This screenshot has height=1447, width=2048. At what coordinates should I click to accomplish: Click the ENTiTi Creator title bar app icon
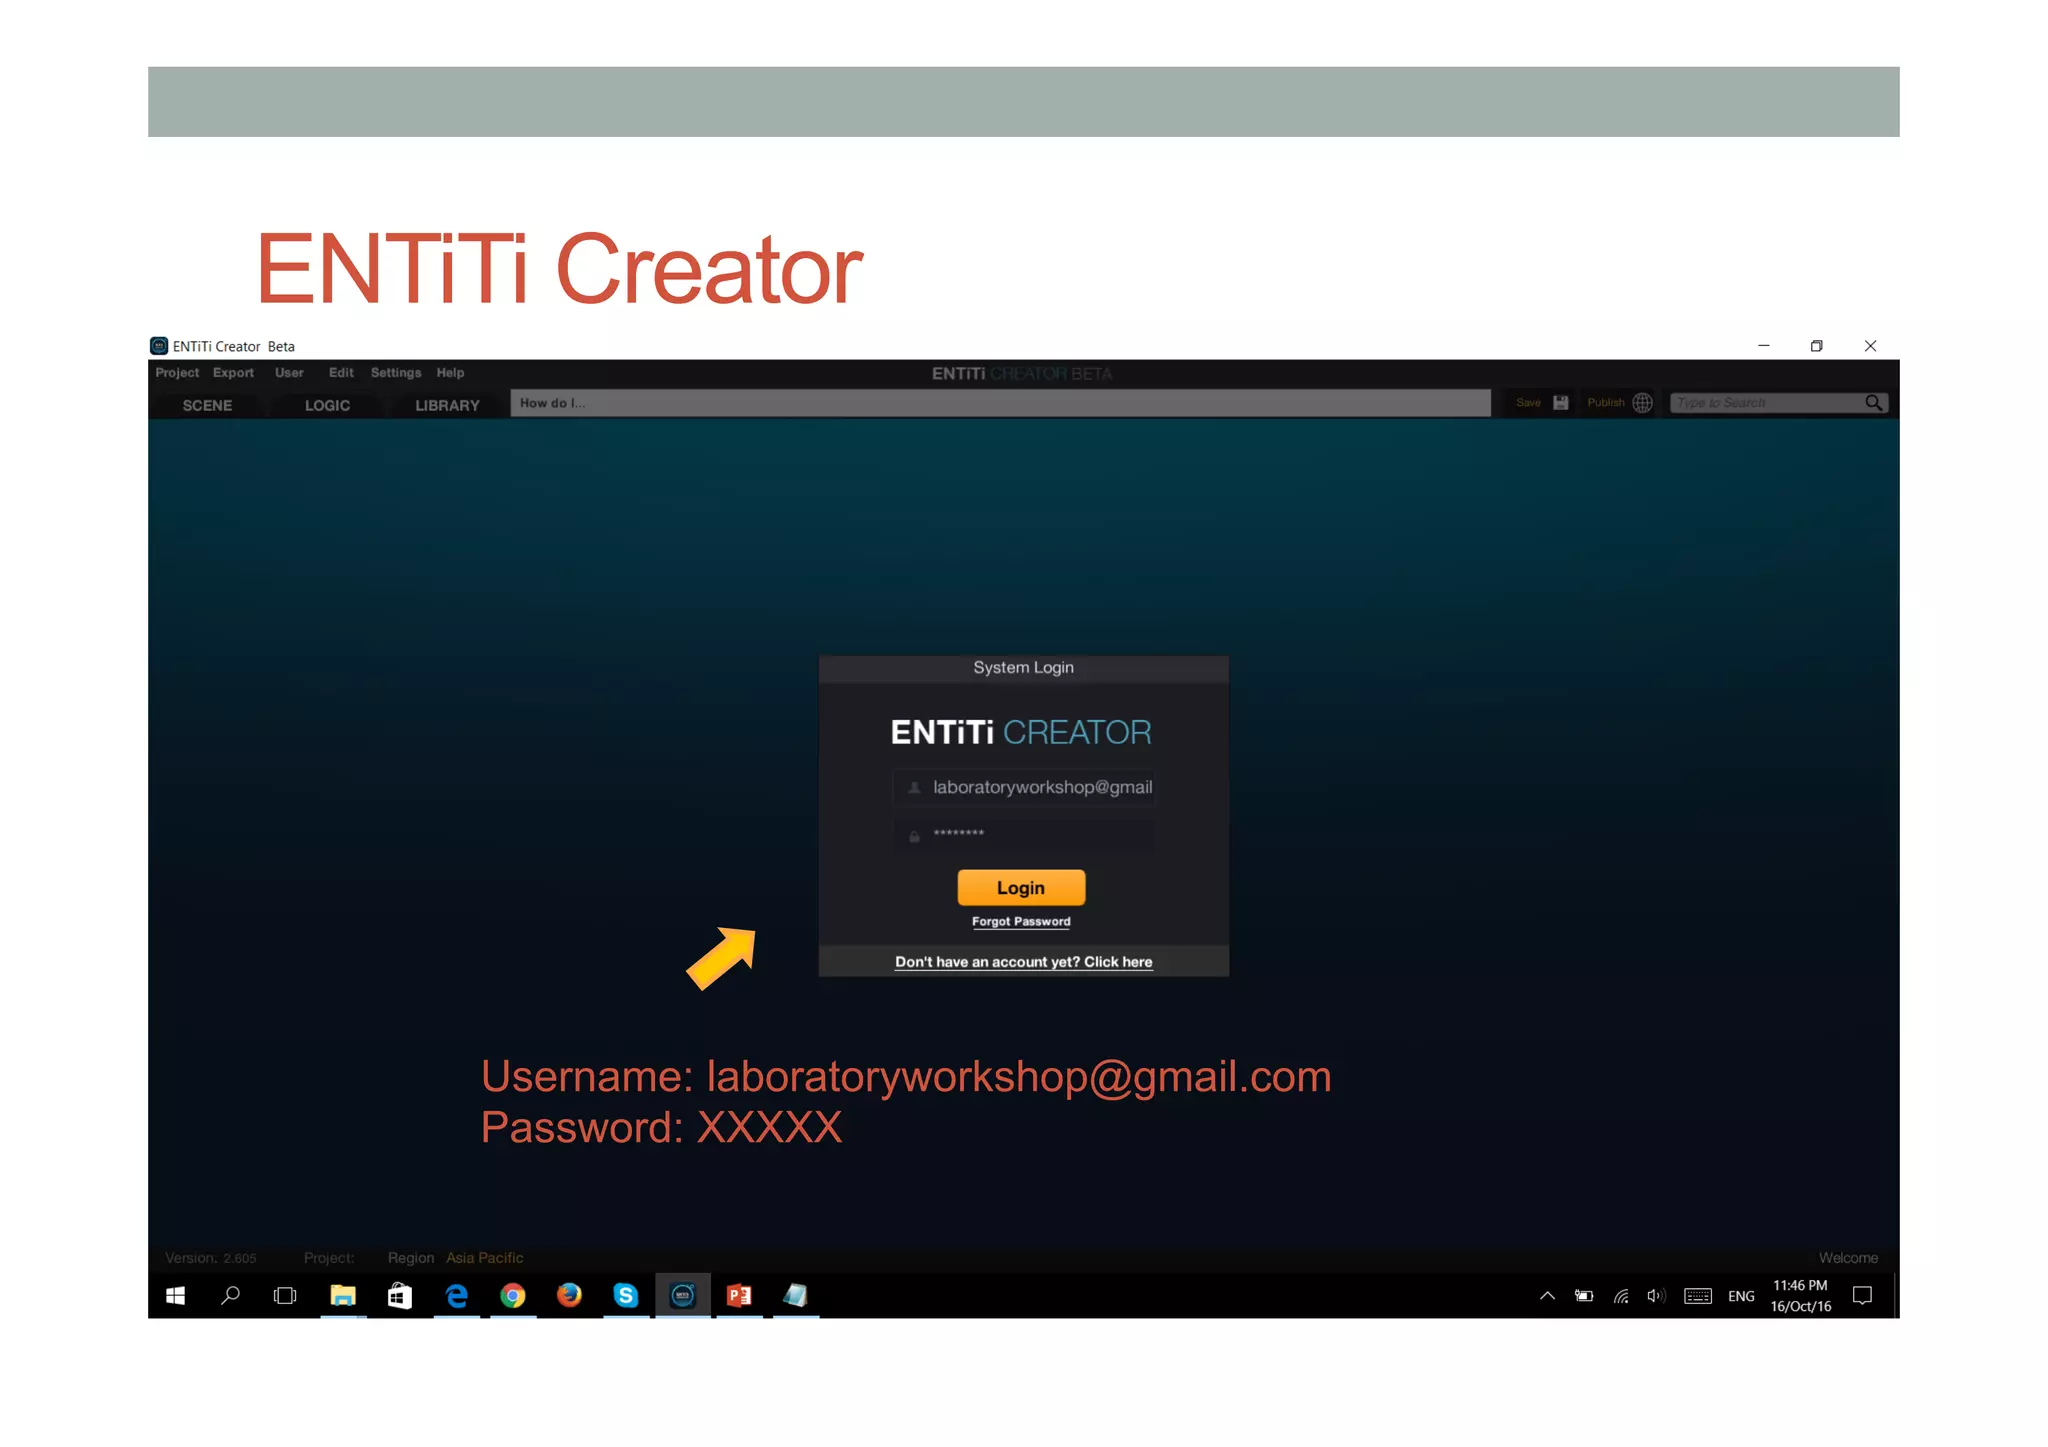pos(159,346)
